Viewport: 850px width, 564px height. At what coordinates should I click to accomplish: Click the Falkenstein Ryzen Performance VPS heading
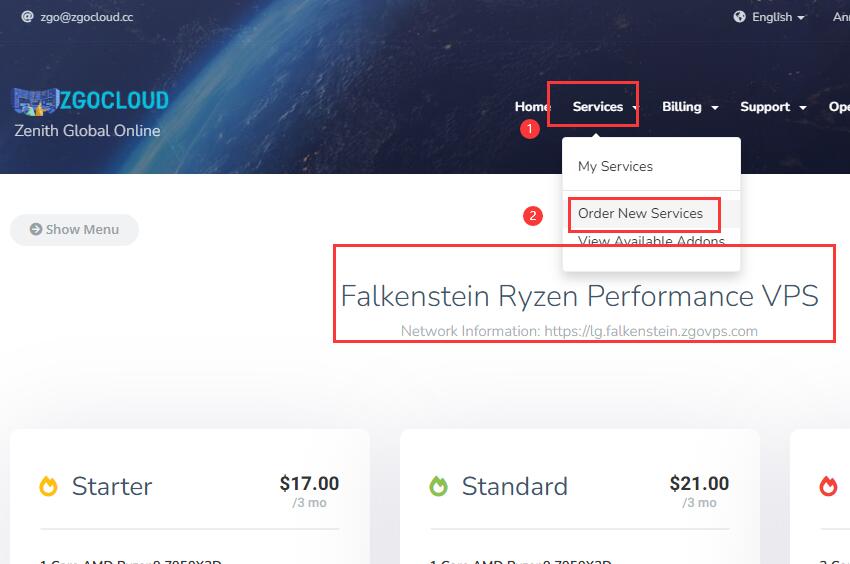pyautogui.click(x=579, y=296)
